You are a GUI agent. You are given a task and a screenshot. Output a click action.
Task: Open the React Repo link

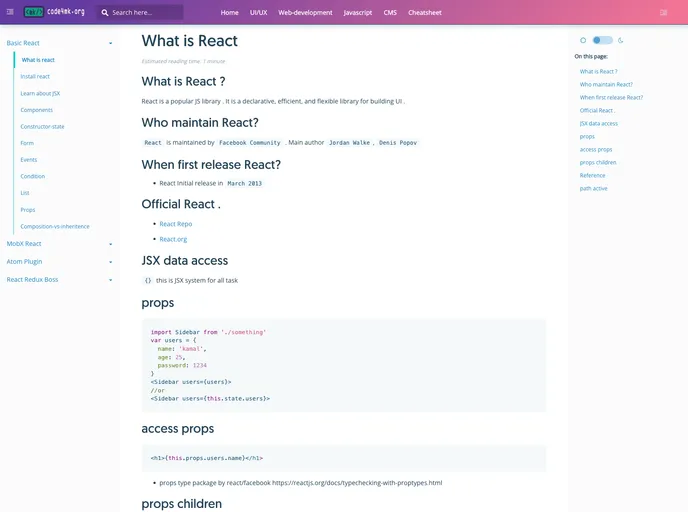point(175,224)
